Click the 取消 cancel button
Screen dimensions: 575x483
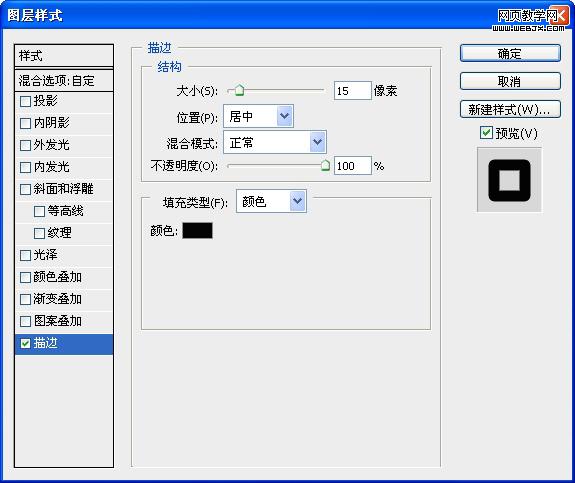point(510,81)
